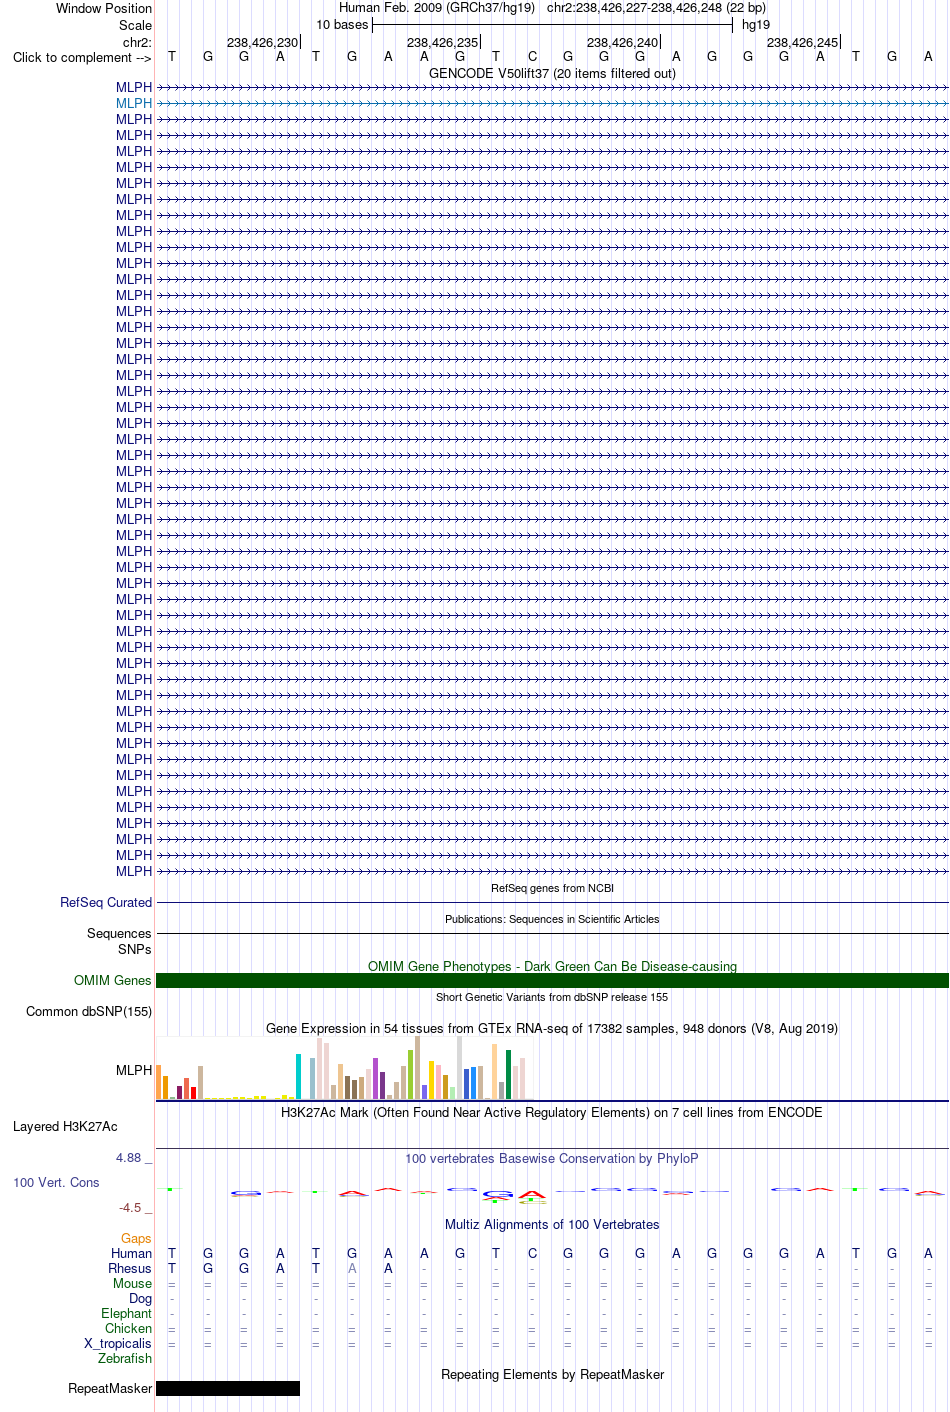Select the Window Position label
Viewport: 950px width, 1412px height.
click(x=104, y=8)
